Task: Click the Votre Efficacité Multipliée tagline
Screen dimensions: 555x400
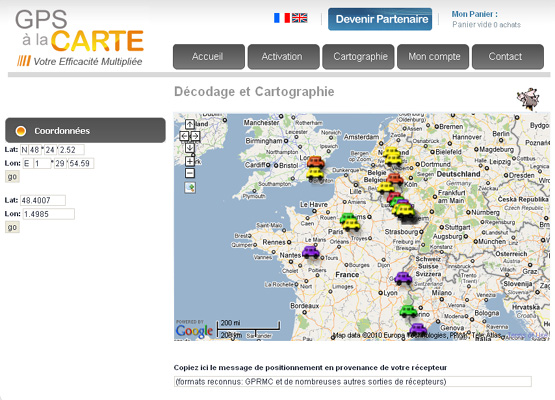Action: (x=87, y=62)
